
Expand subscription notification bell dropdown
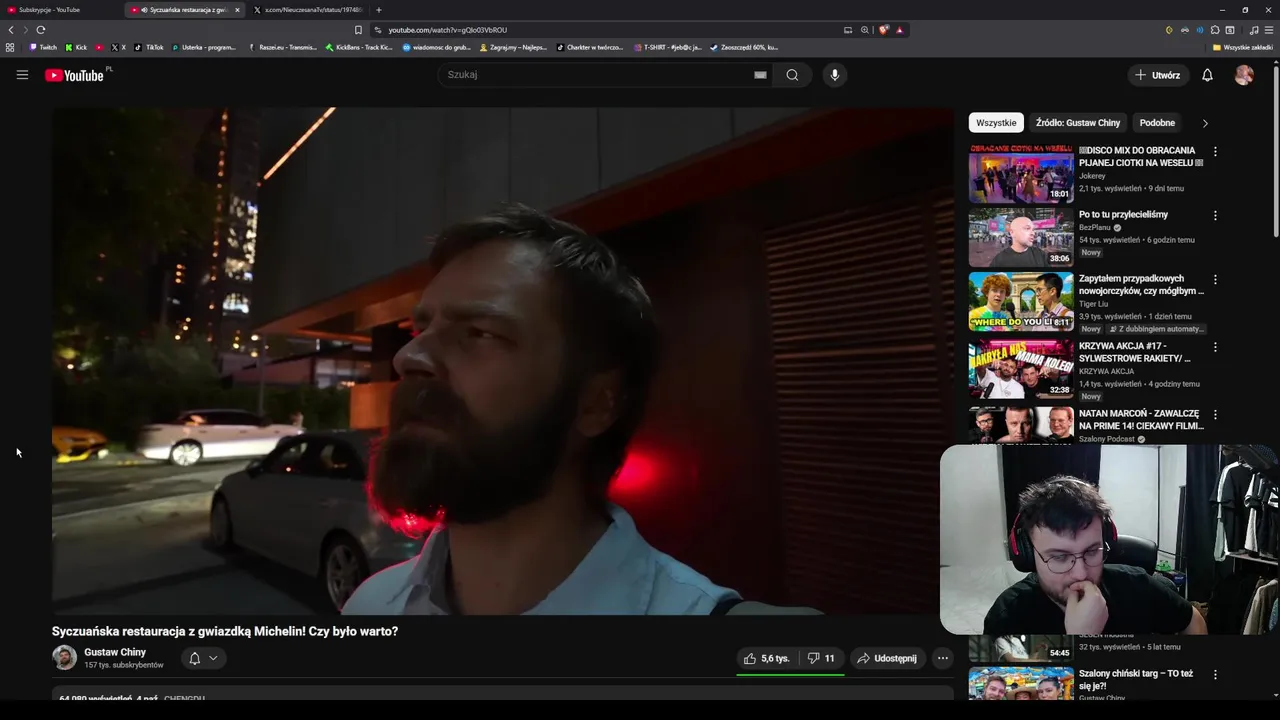(203, 658)
